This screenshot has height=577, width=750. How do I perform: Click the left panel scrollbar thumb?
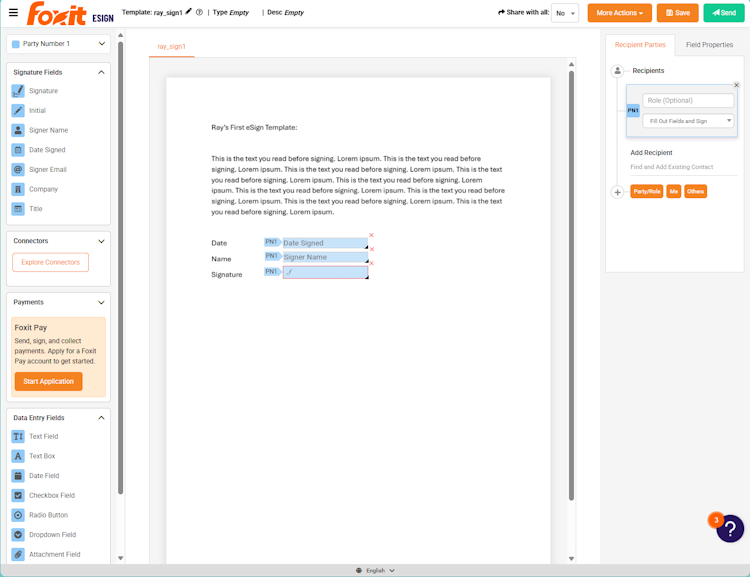[121, 268]
